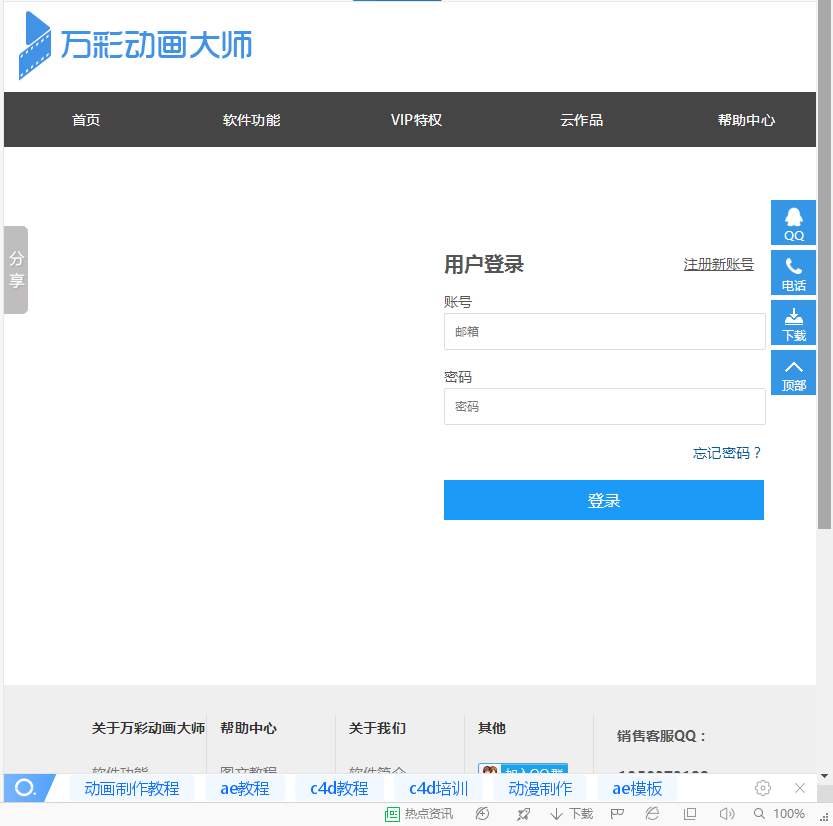Select the 下载 download icon in the sidebar

coord(793,322)
